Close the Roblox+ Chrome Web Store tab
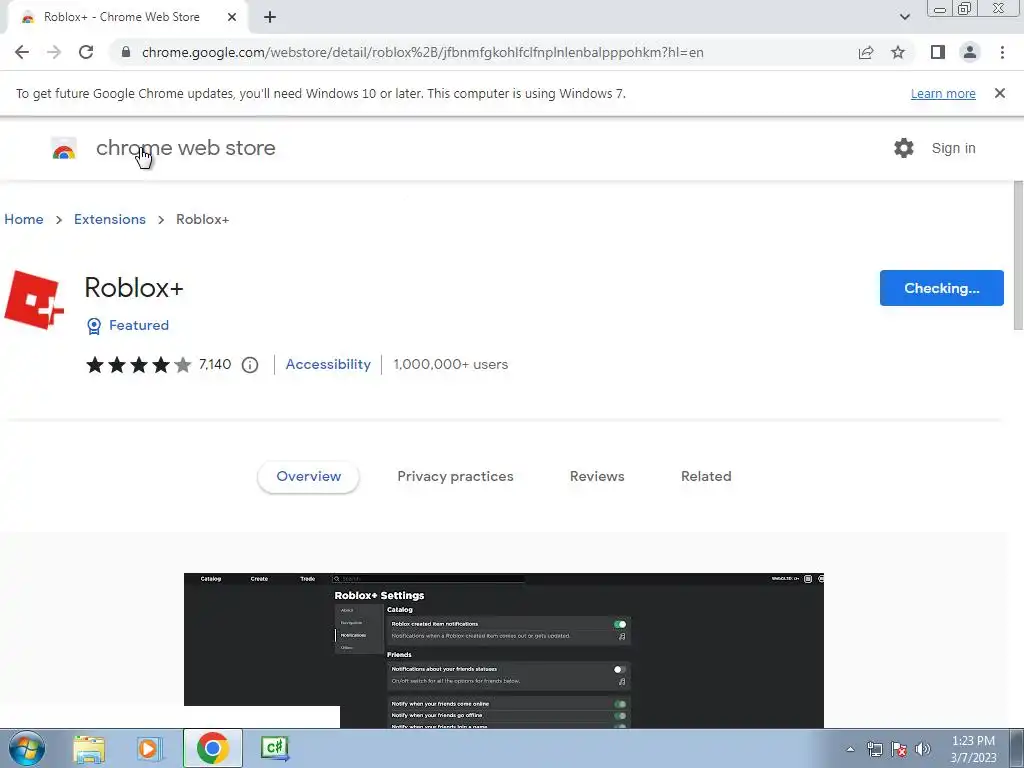The width and height of the screenshot is (1024, 768). 232,17
